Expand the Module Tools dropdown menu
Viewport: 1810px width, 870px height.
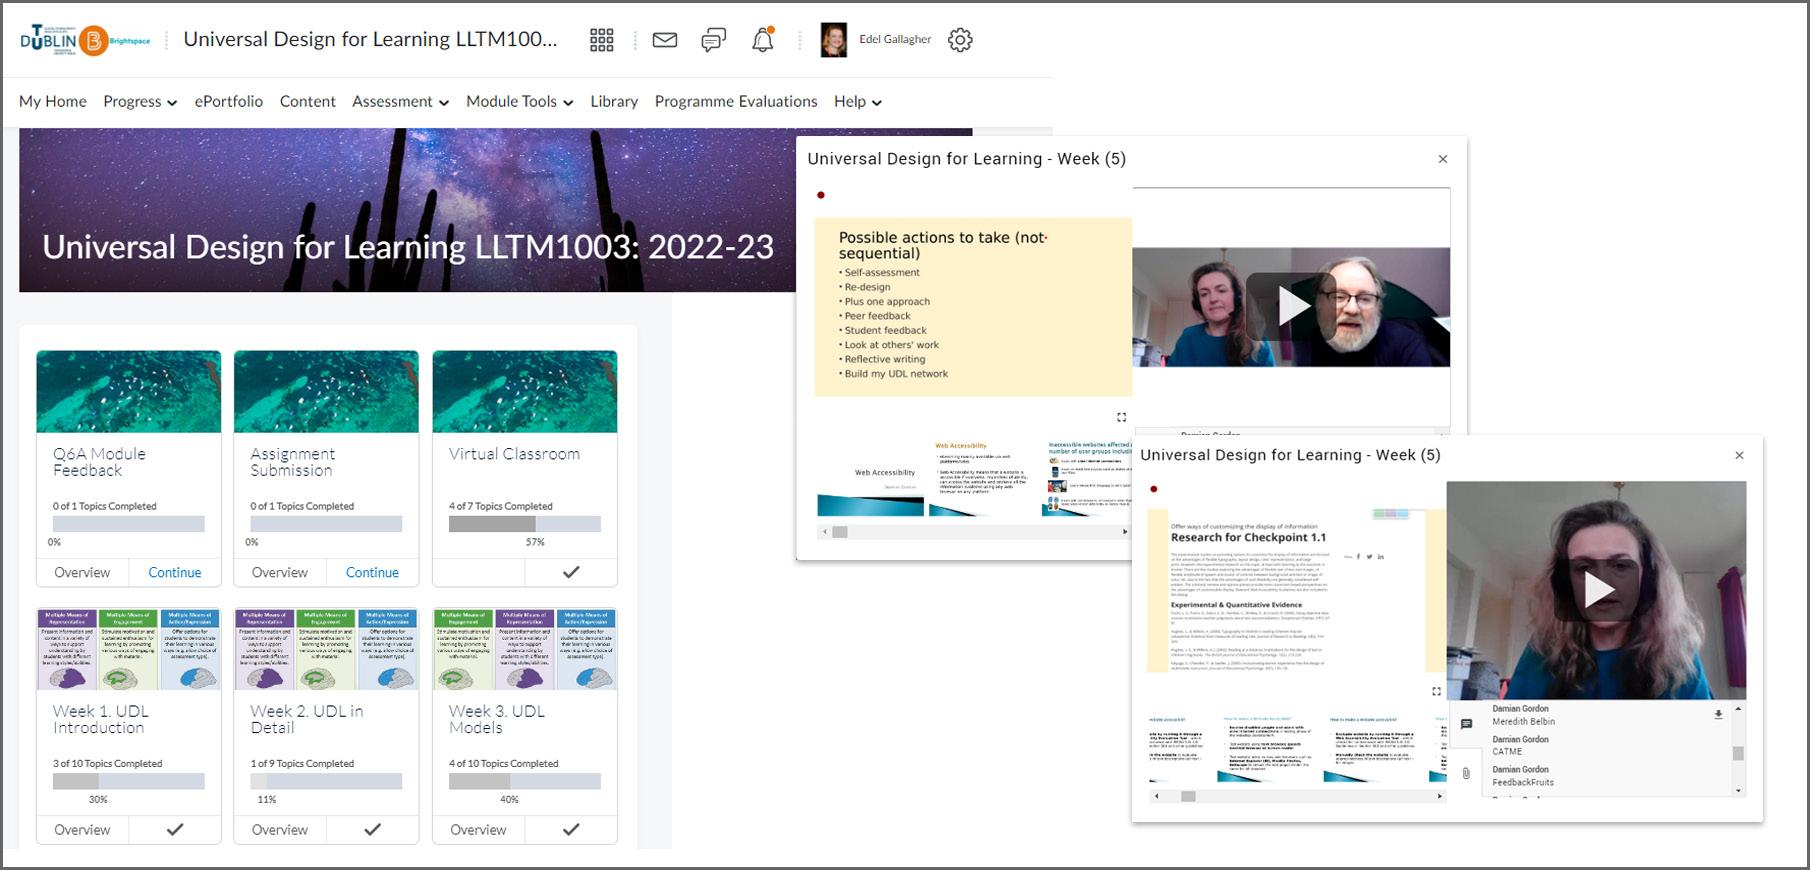pyautogui.click(x=519, y=101)
